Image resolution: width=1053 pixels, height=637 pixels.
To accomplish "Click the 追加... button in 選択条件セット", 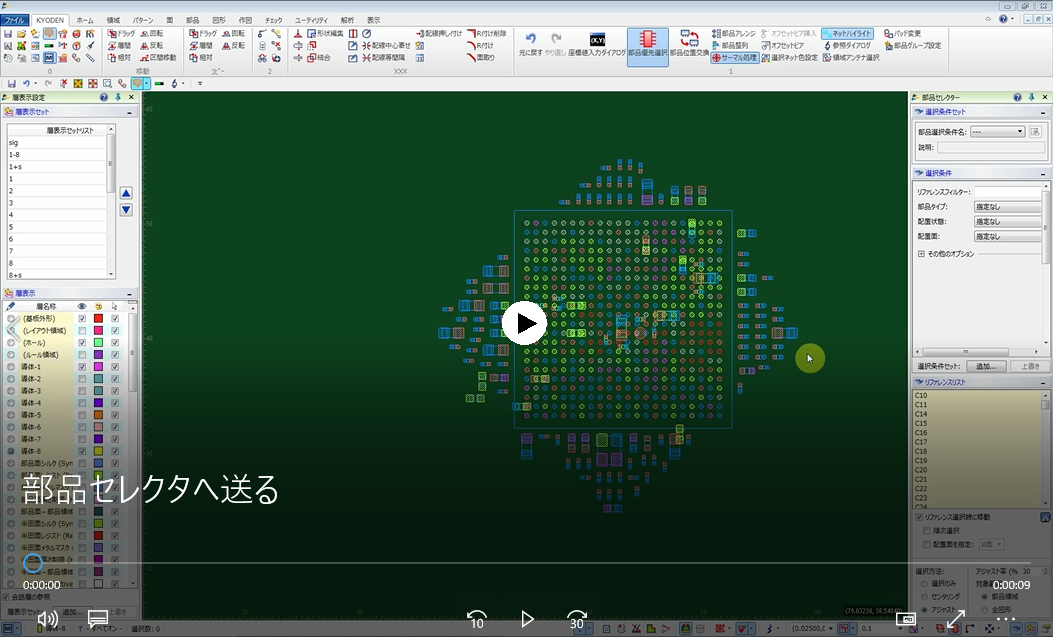I will [987, 366].
